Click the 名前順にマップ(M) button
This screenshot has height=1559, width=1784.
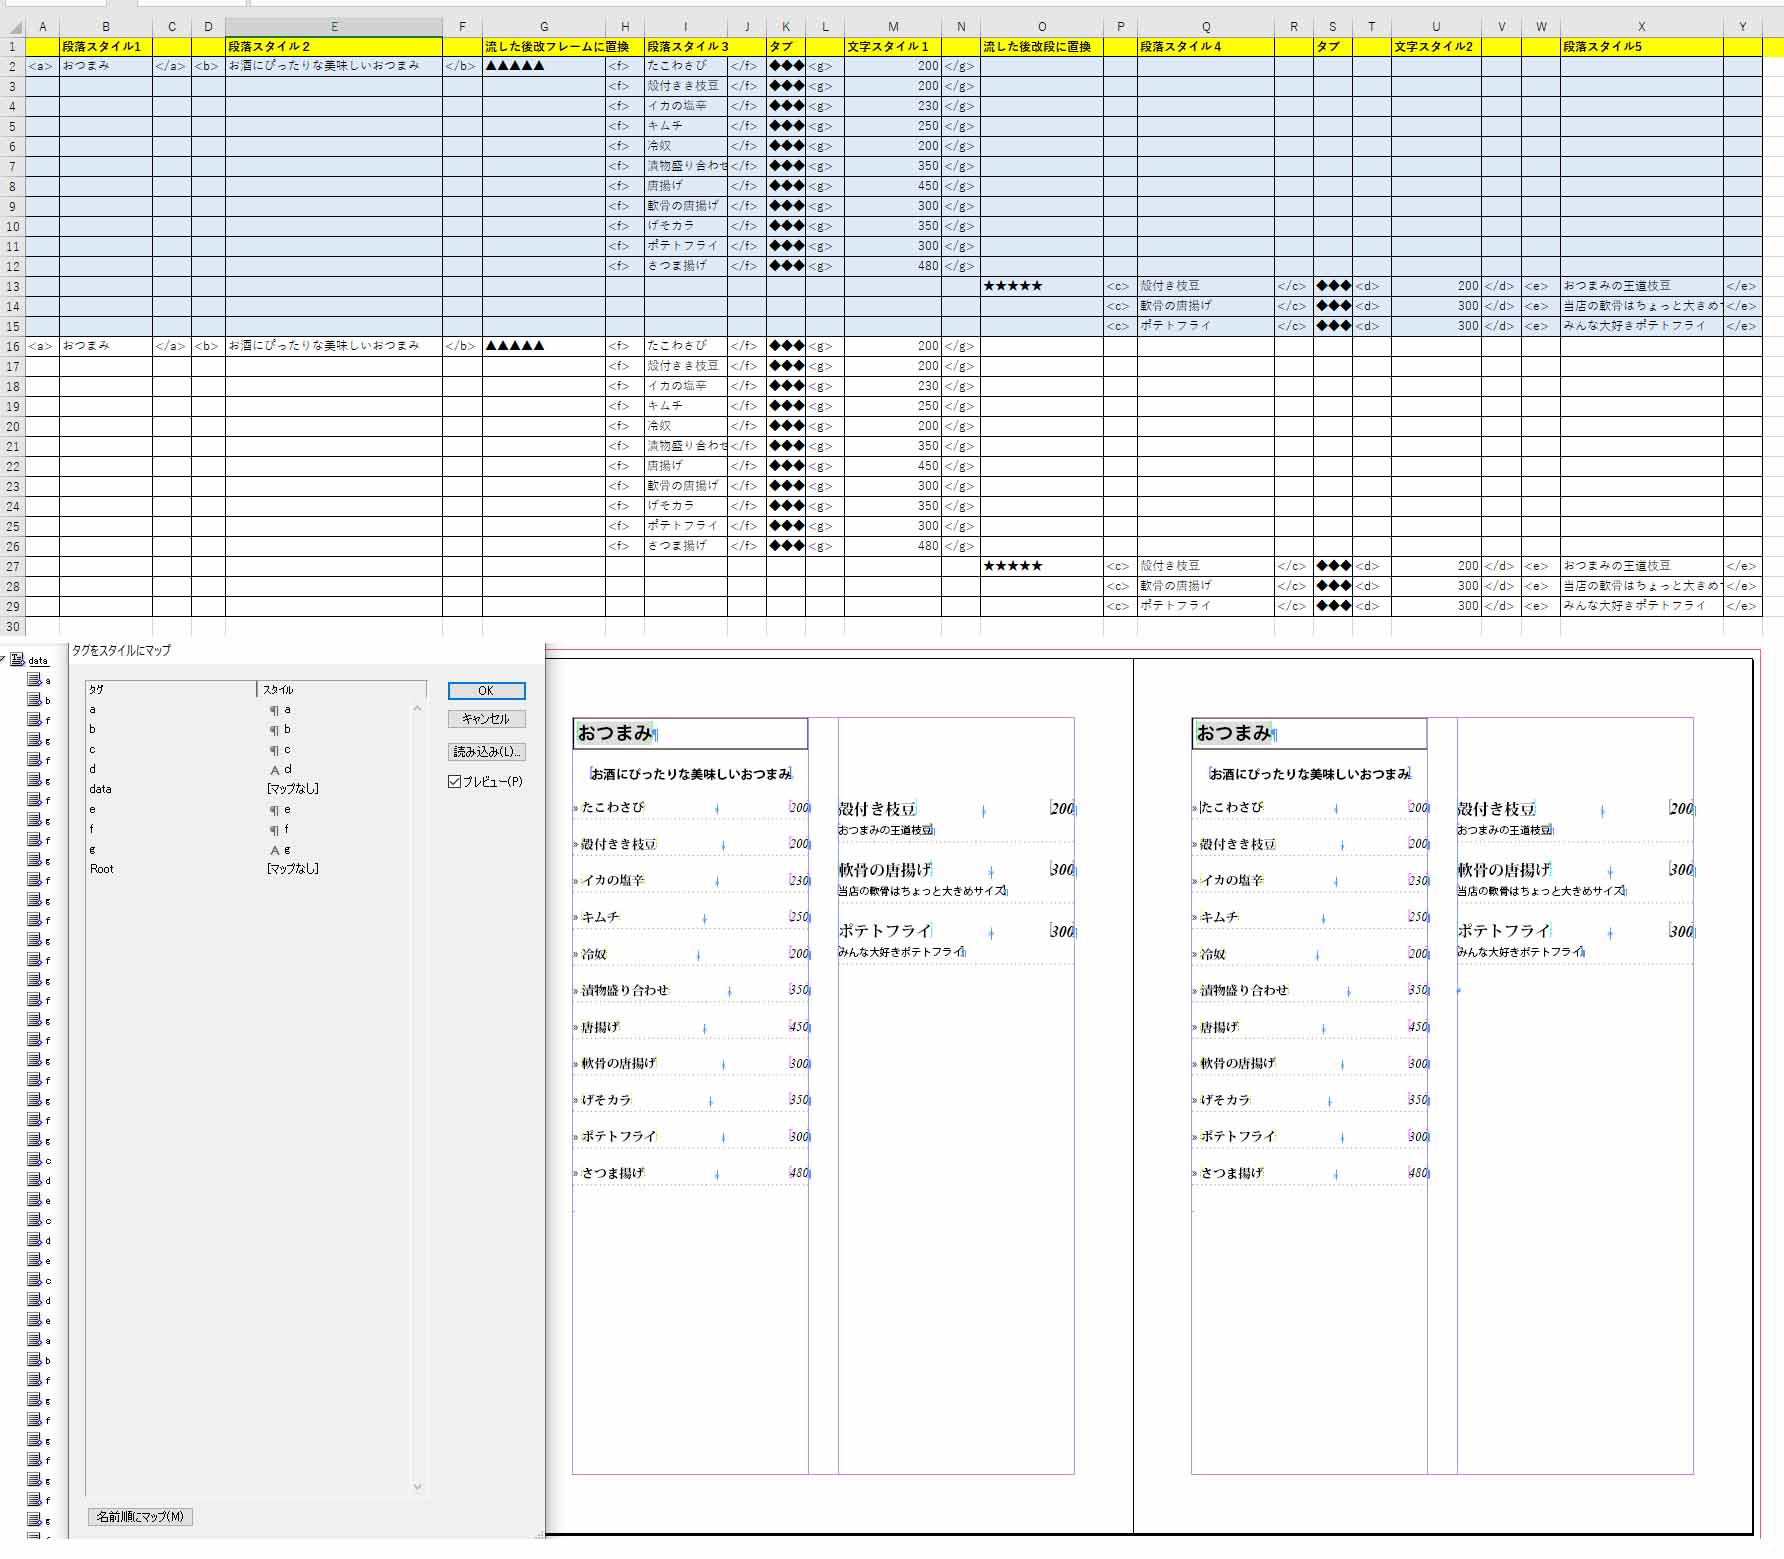click(x=140, y=1517)
